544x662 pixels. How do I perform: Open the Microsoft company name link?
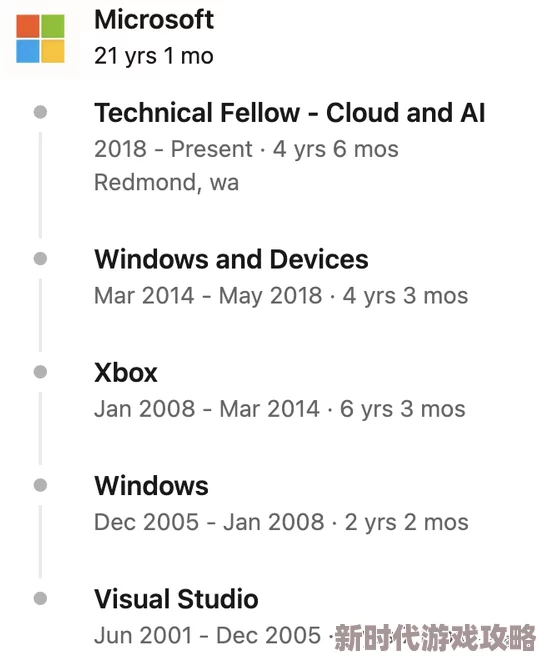(154, 20)
